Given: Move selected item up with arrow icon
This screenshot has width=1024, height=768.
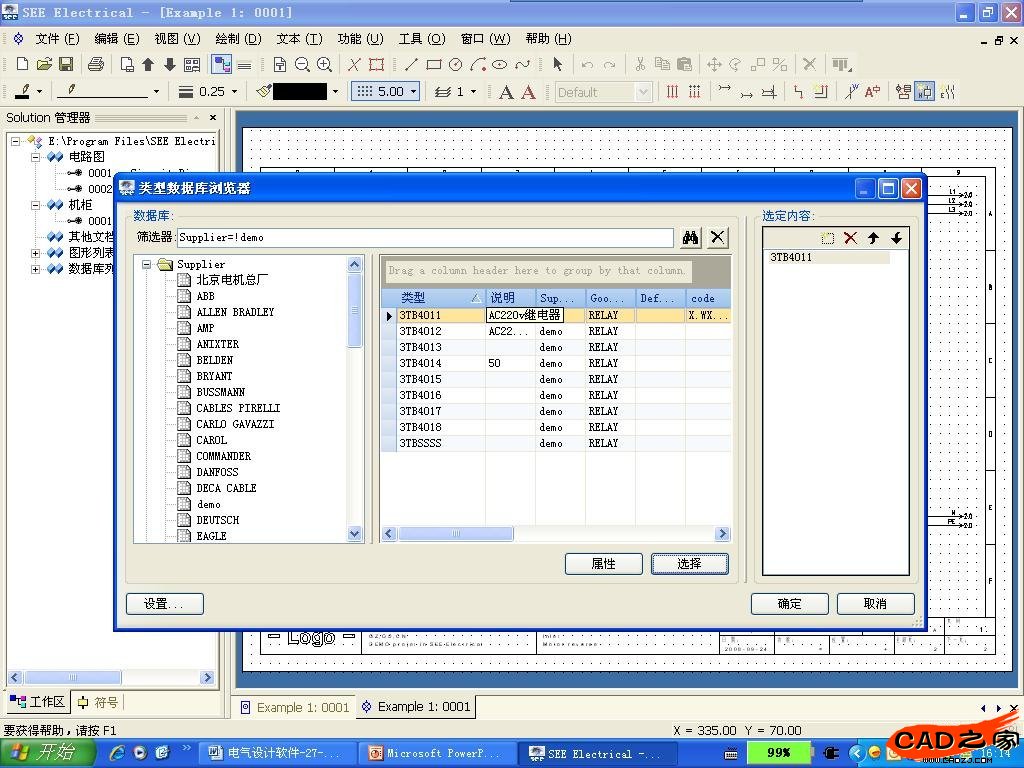Looking at the screenshot, I should (873, 238).
